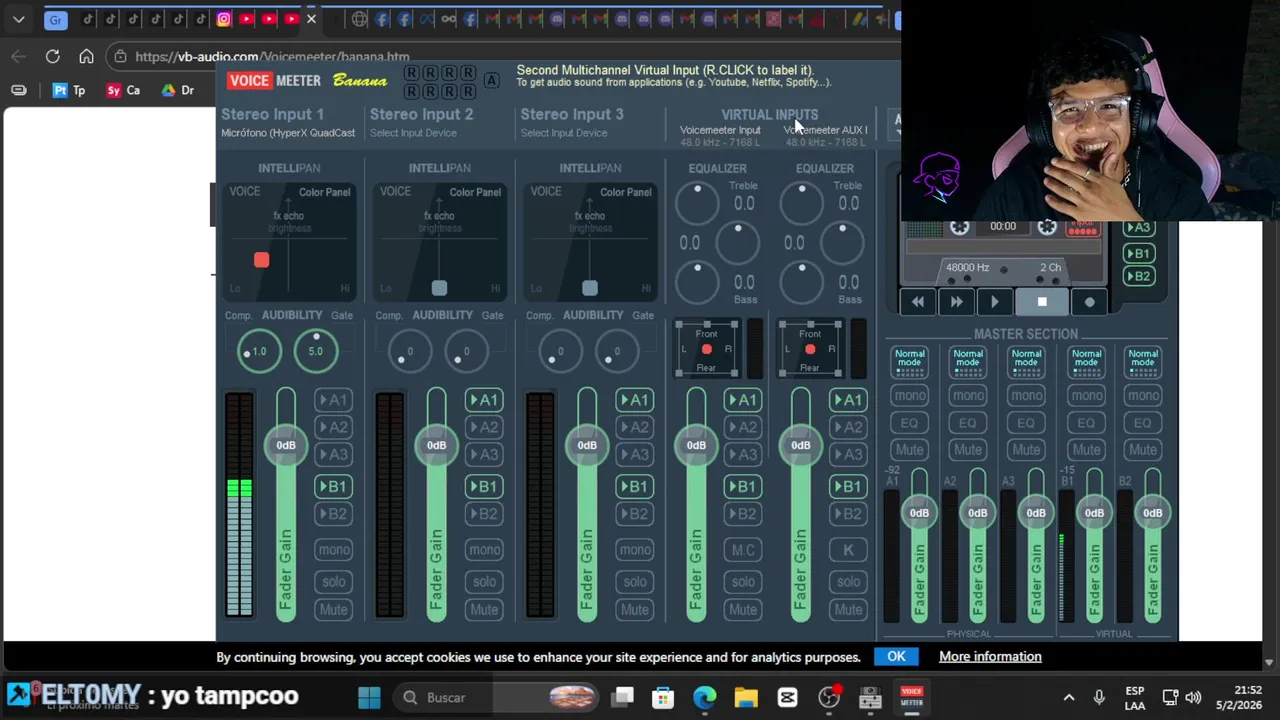Screen dimensions: 1280x720
Task: Mute the Voicemeeter Input virtual strip
Action: point(743,609)
